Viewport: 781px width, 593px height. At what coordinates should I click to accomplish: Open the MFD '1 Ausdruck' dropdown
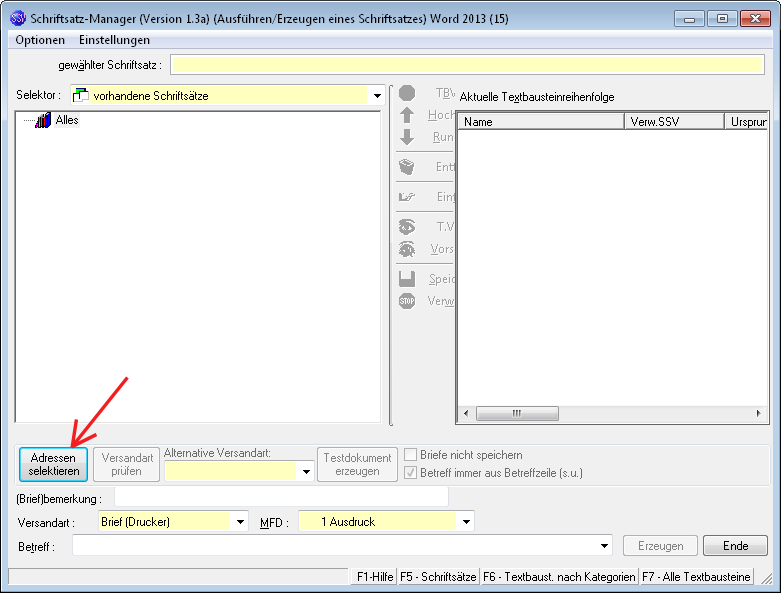coord(466,522)
